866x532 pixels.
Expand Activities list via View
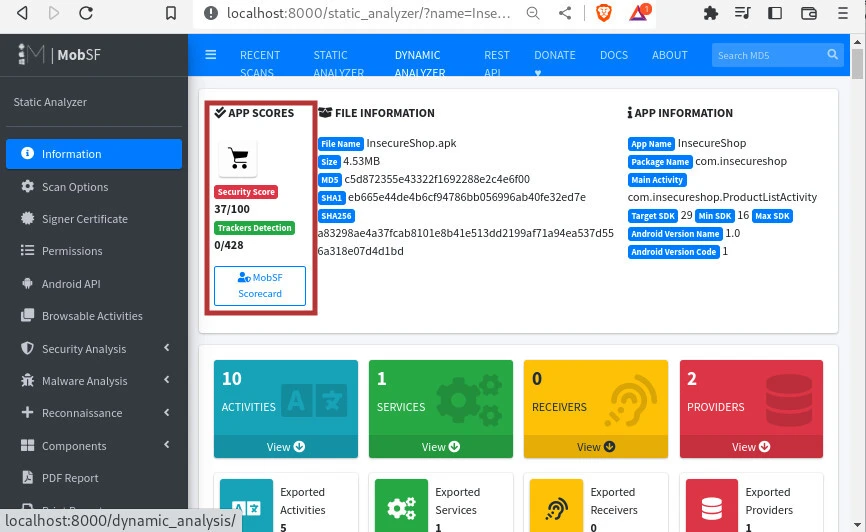tap(286, 447)
